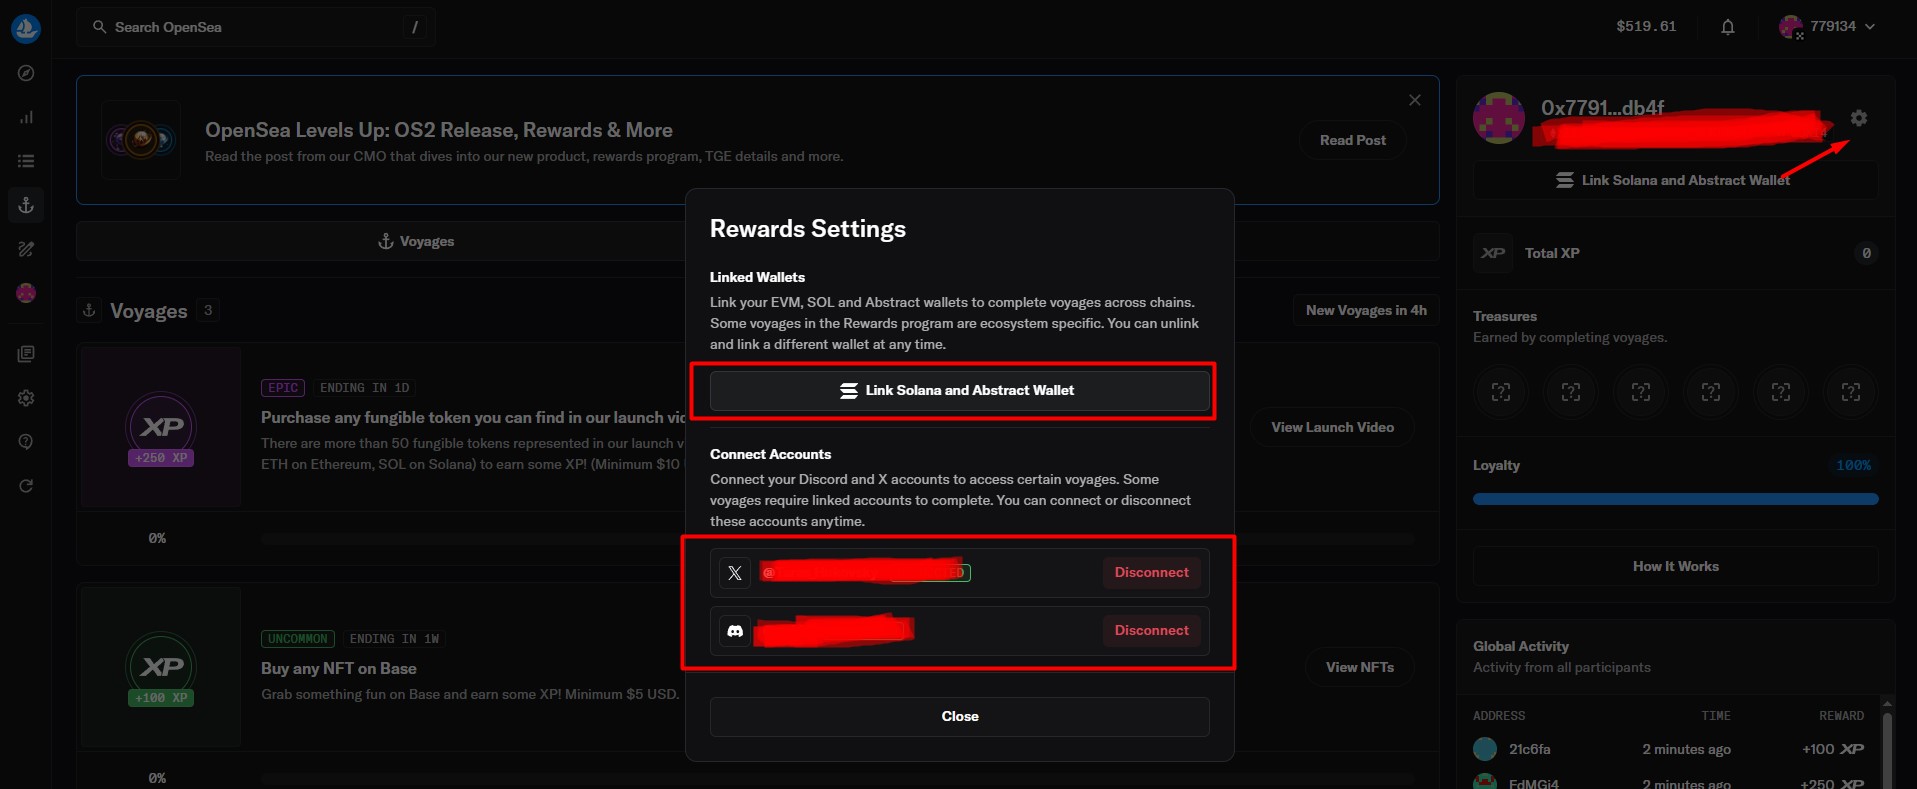Click the help question mark icon in sidebar
Viewport: 1917px width, 789px height.
[26, 442]
